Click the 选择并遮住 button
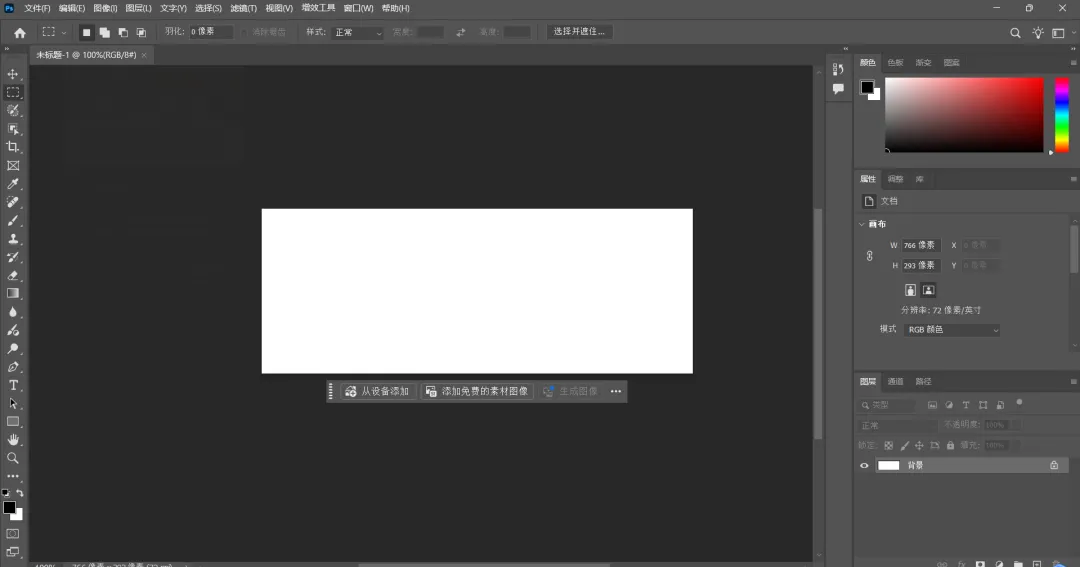Viewport: 1080px width, 567px height. tap(579, 32)
